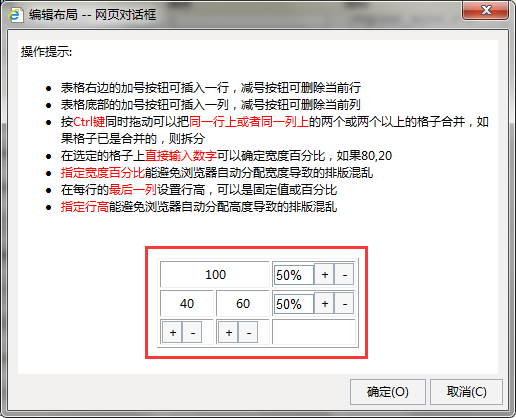
Task: Select the layout cell showing 40
Action: coord(187,304)
